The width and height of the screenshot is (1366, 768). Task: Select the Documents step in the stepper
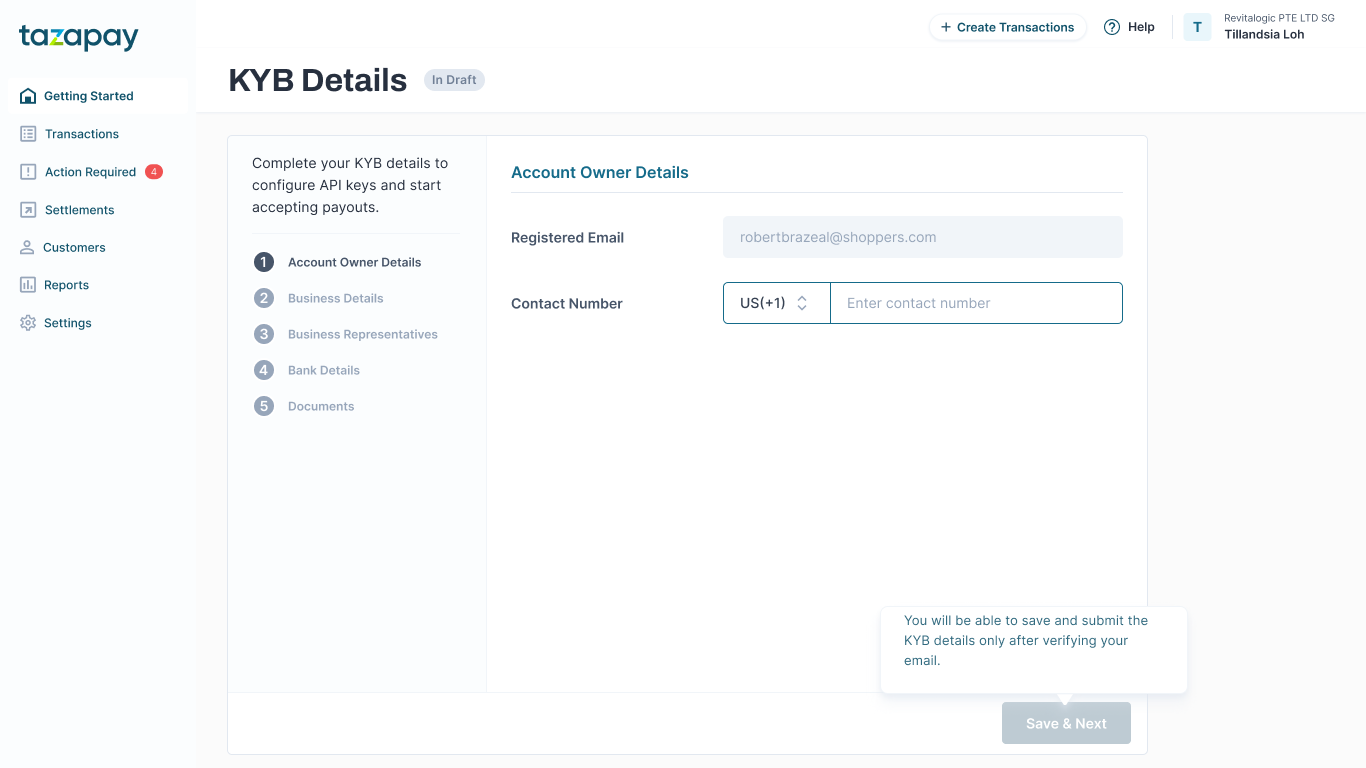pos(320,406)
